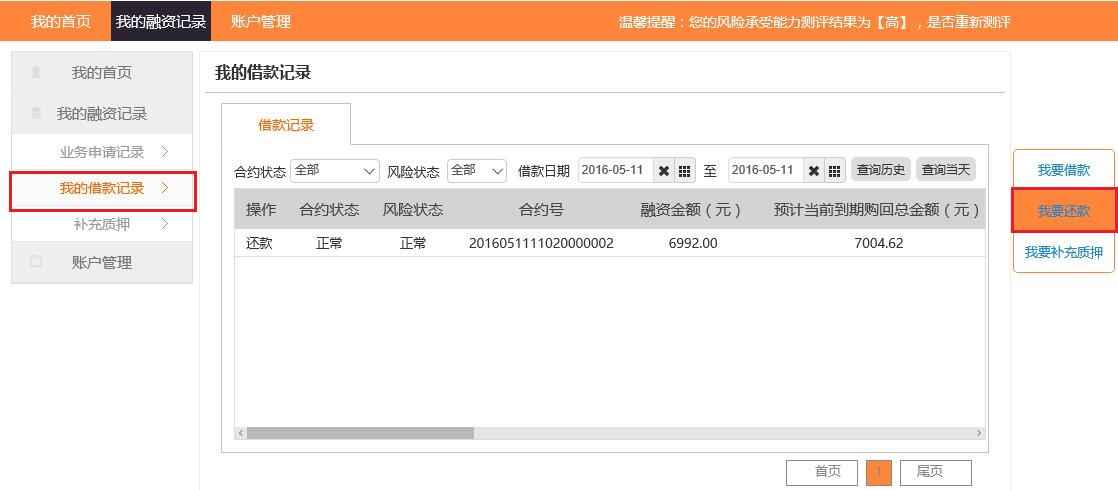Click the risk assessment reminder text
Image resolution: width=1118 pixels, height=490 pixels.
point(814,22)
